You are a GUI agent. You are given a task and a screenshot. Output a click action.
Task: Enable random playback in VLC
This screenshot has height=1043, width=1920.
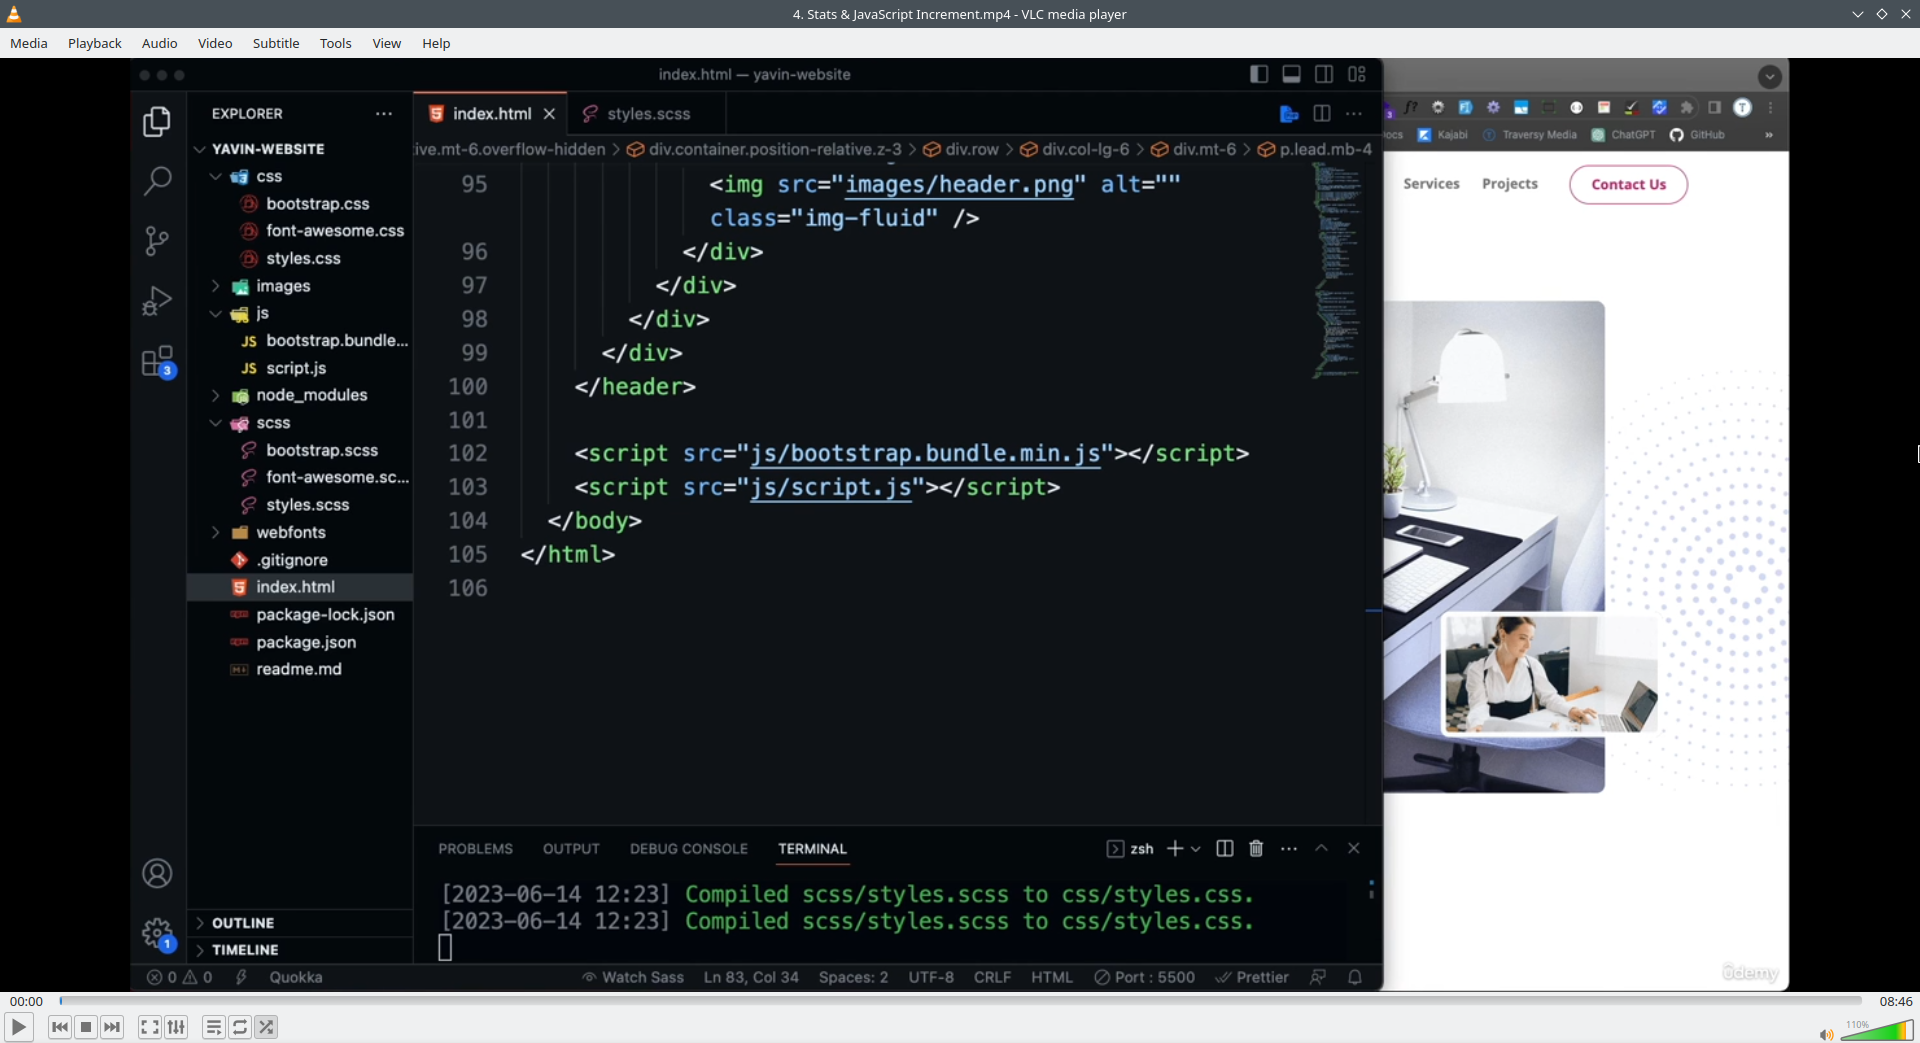(x=267, y=1027)
